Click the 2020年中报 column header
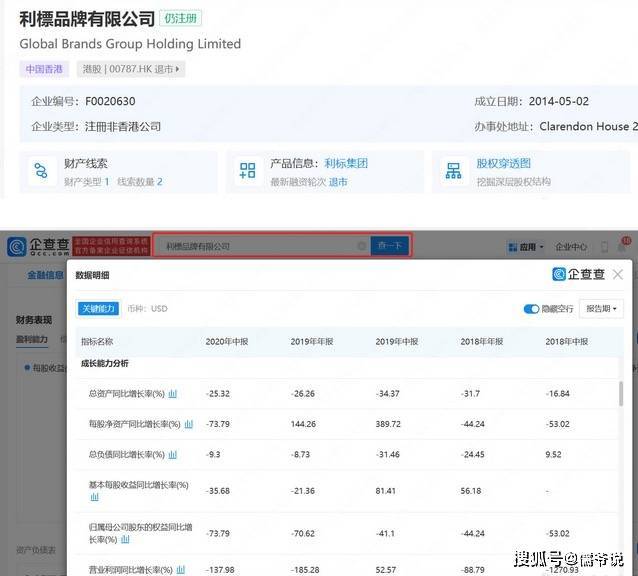Image resolution: width=638 pixels, height=576 pixels. click(227, 342)
